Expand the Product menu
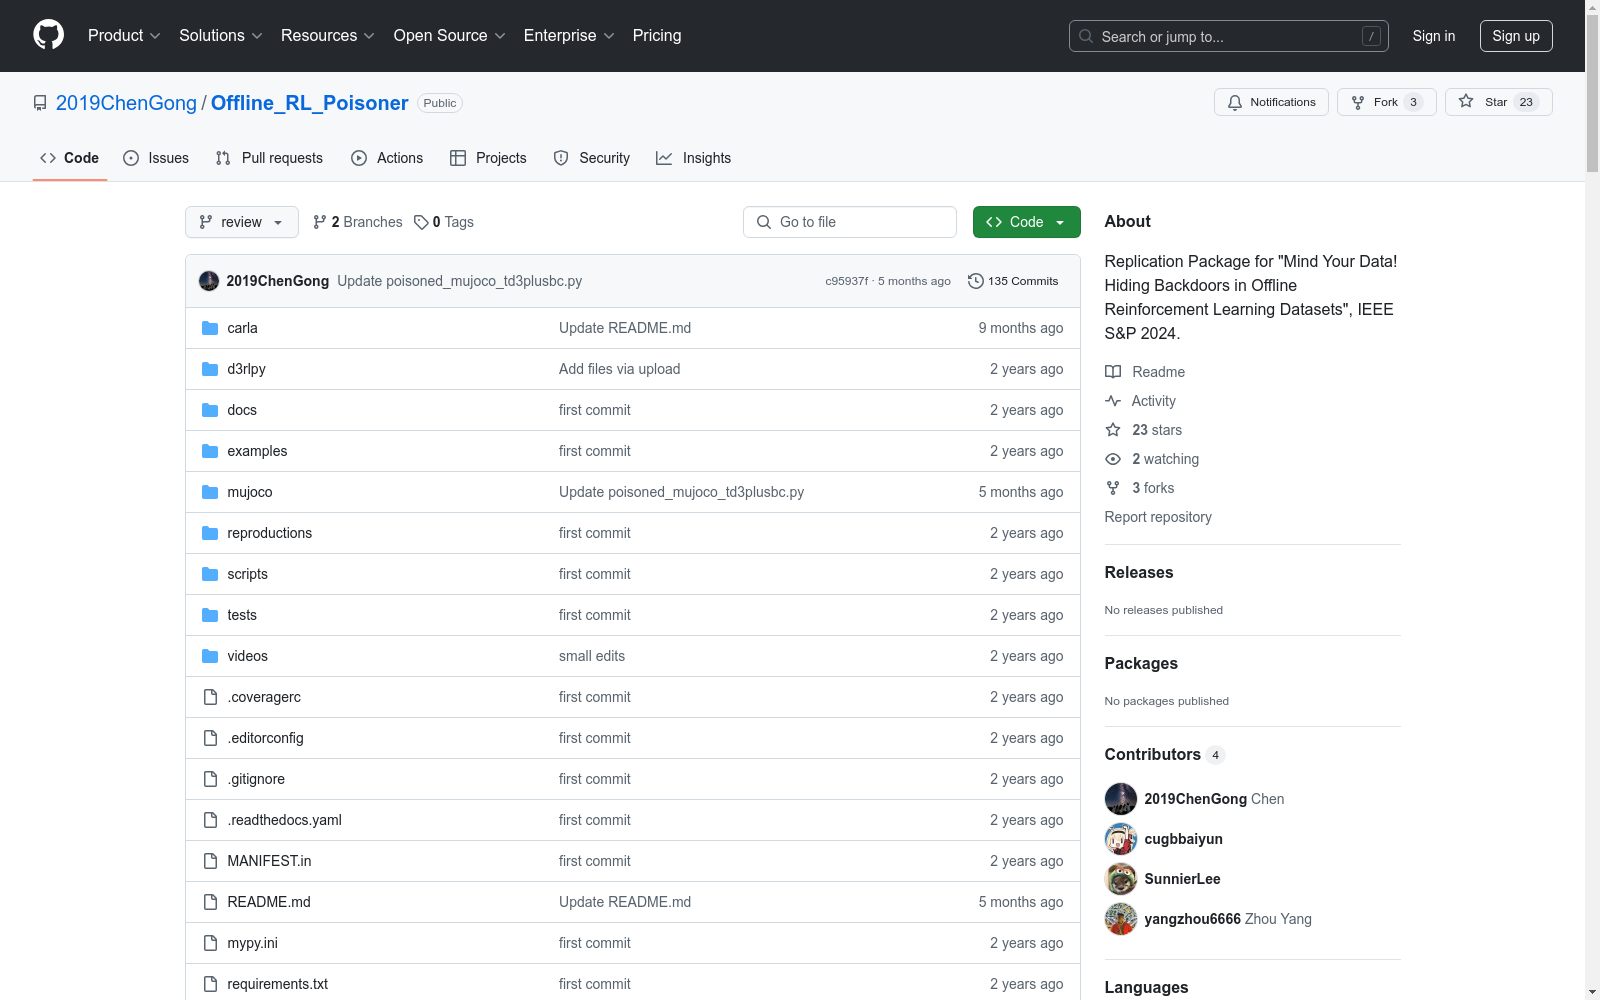This screenshot has width=1600, height=1000. point(124,36)
